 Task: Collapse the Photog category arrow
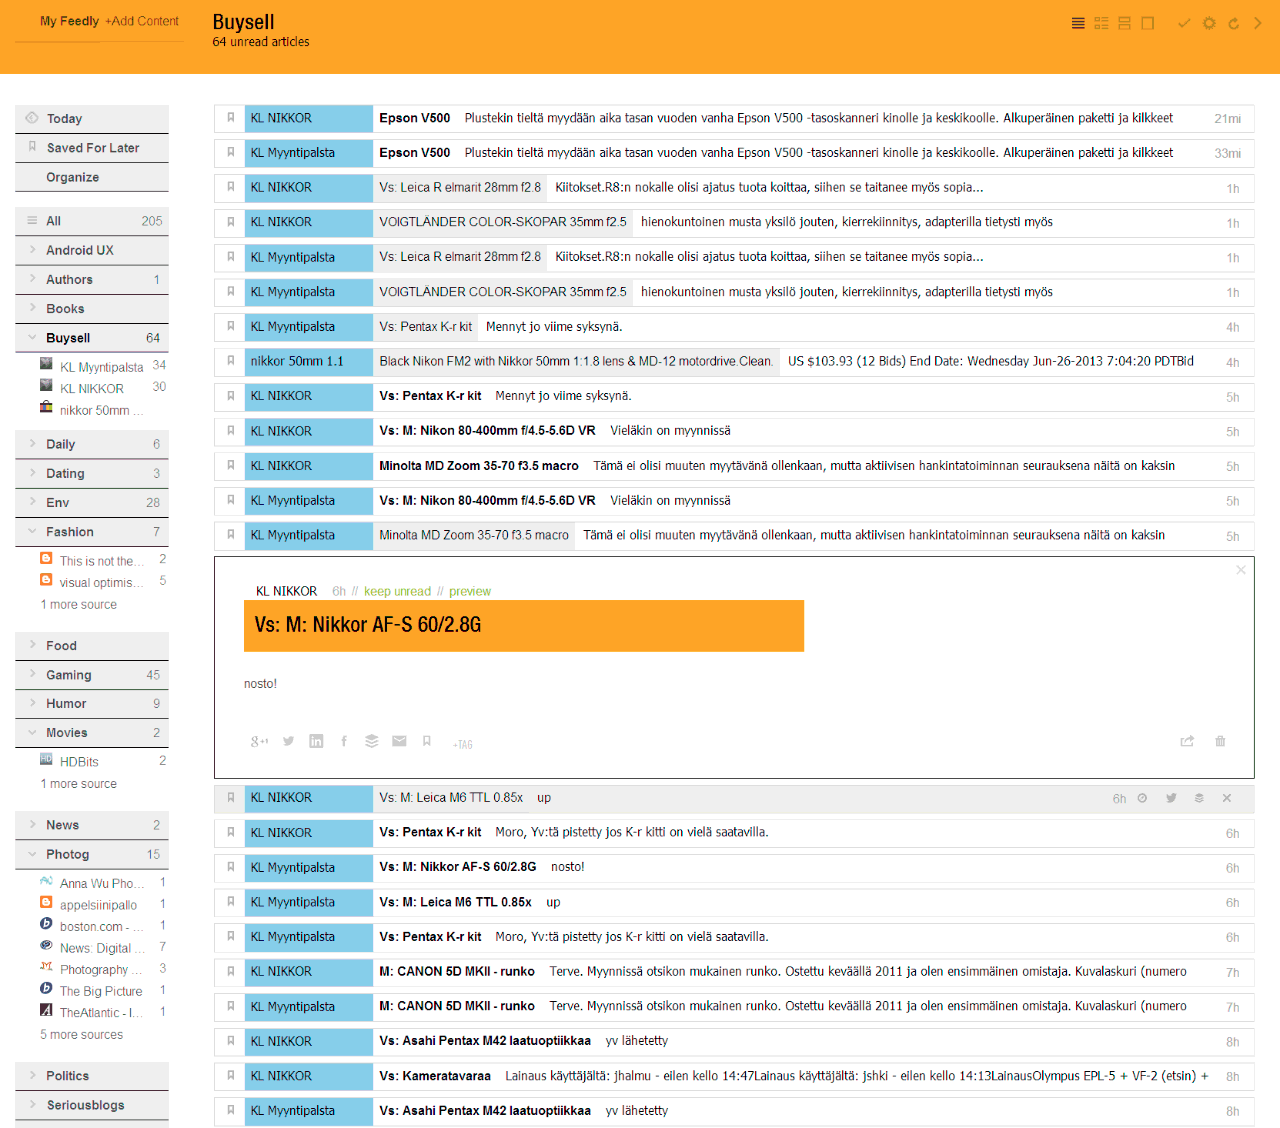tap(32, 854)
